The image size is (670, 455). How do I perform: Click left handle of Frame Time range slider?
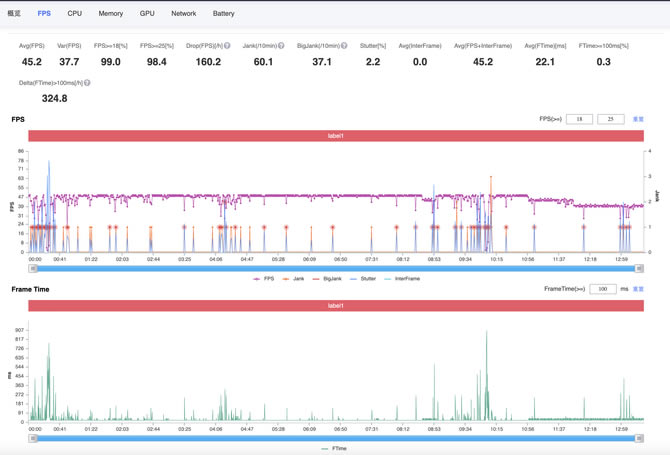click(32, 438)
